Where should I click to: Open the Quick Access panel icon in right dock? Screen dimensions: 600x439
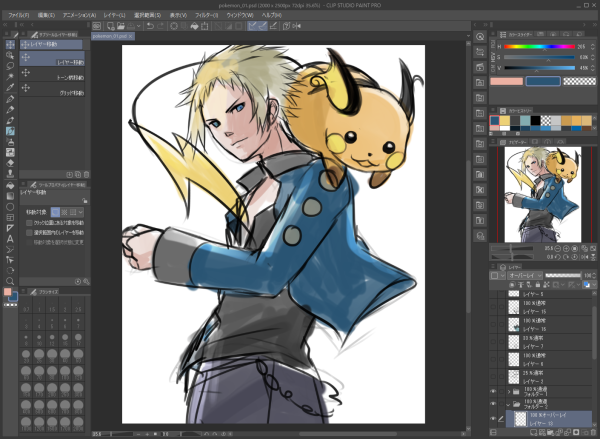pyautogui.click(x=480, y=37)
